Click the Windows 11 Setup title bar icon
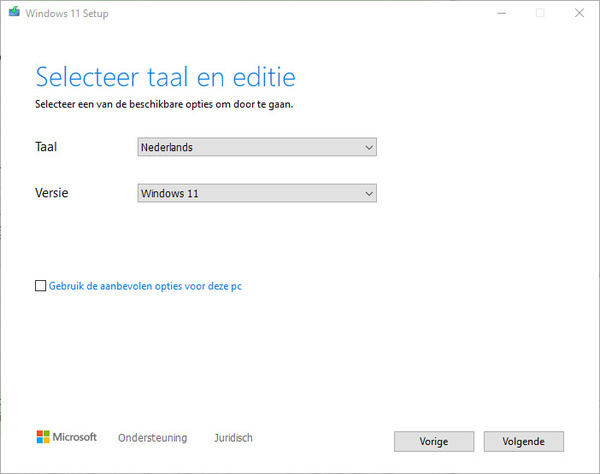The width and height of the screenshot is (600, 474). [14, 12]
